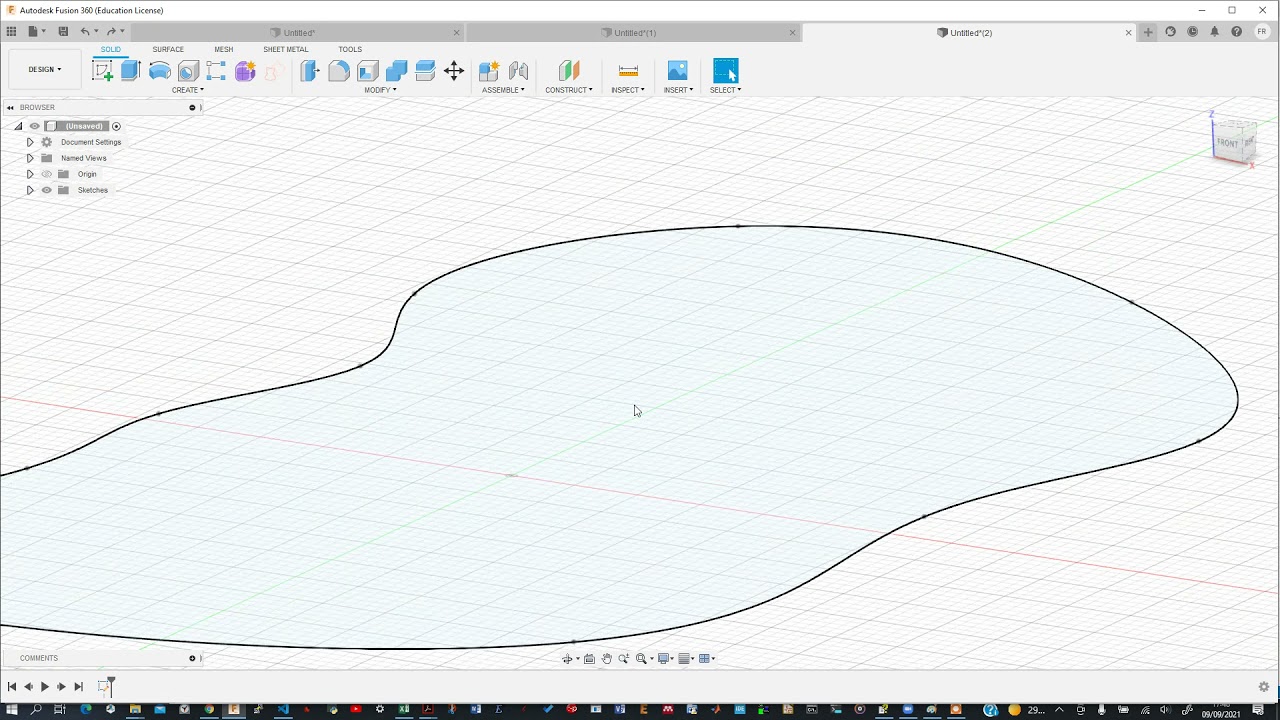Click the Look At icon

click(589, 658)
